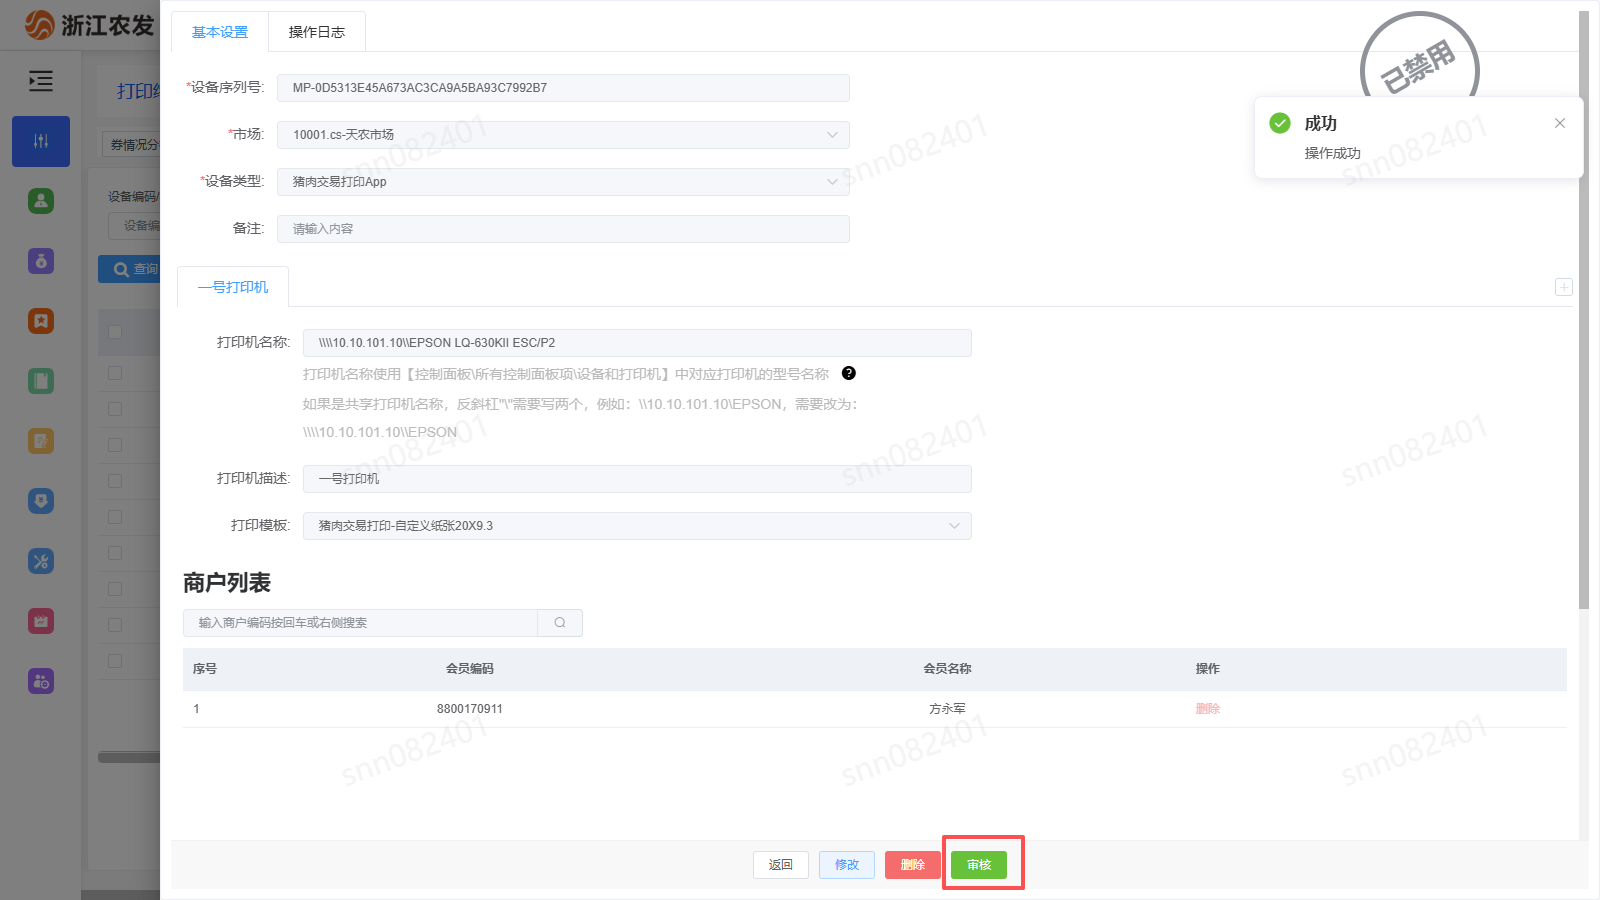Click the 打印机描述 input field
1600x900 pixels.
pos(637,479)
